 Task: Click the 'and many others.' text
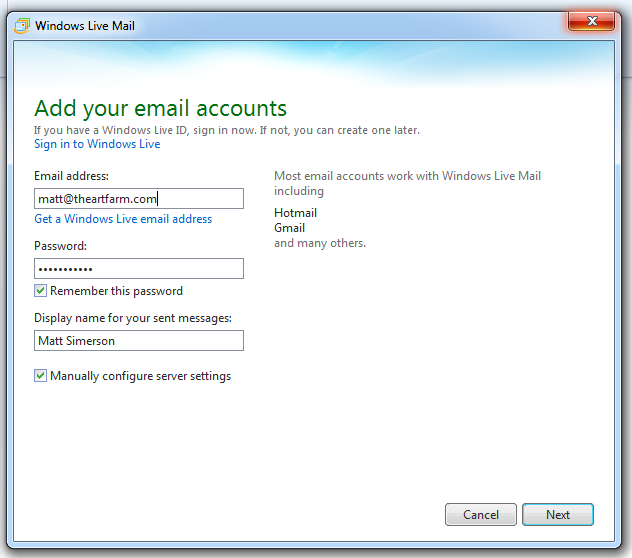point(320,243)
